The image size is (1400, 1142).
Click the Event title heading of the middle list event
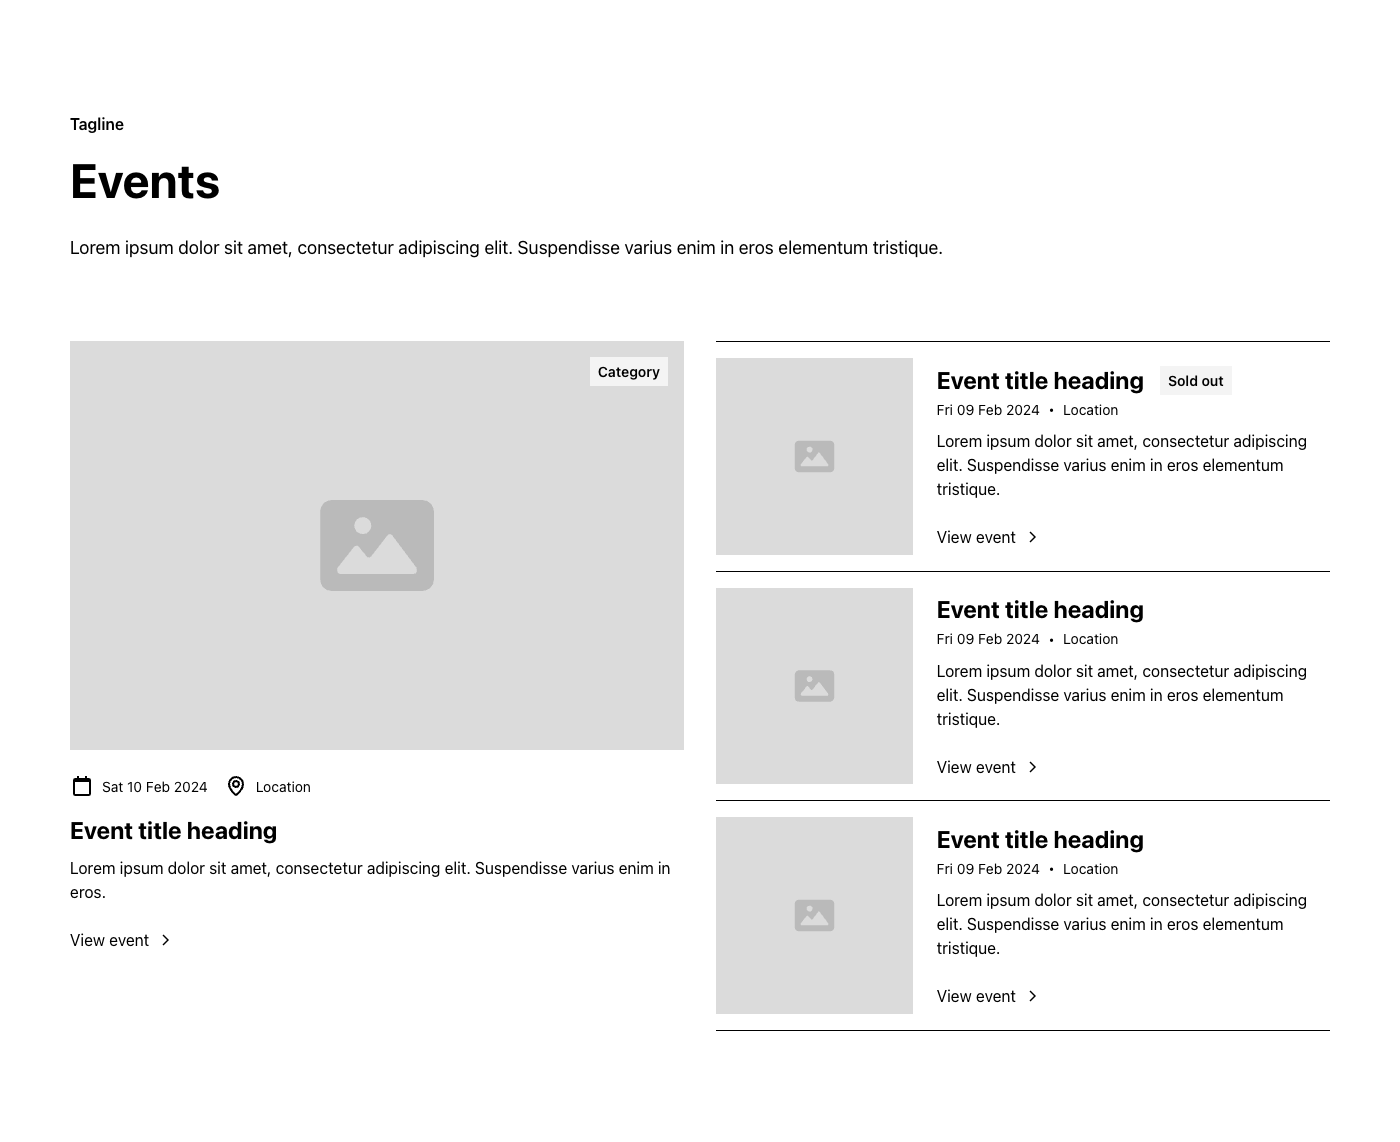[x=1040, y=610]
